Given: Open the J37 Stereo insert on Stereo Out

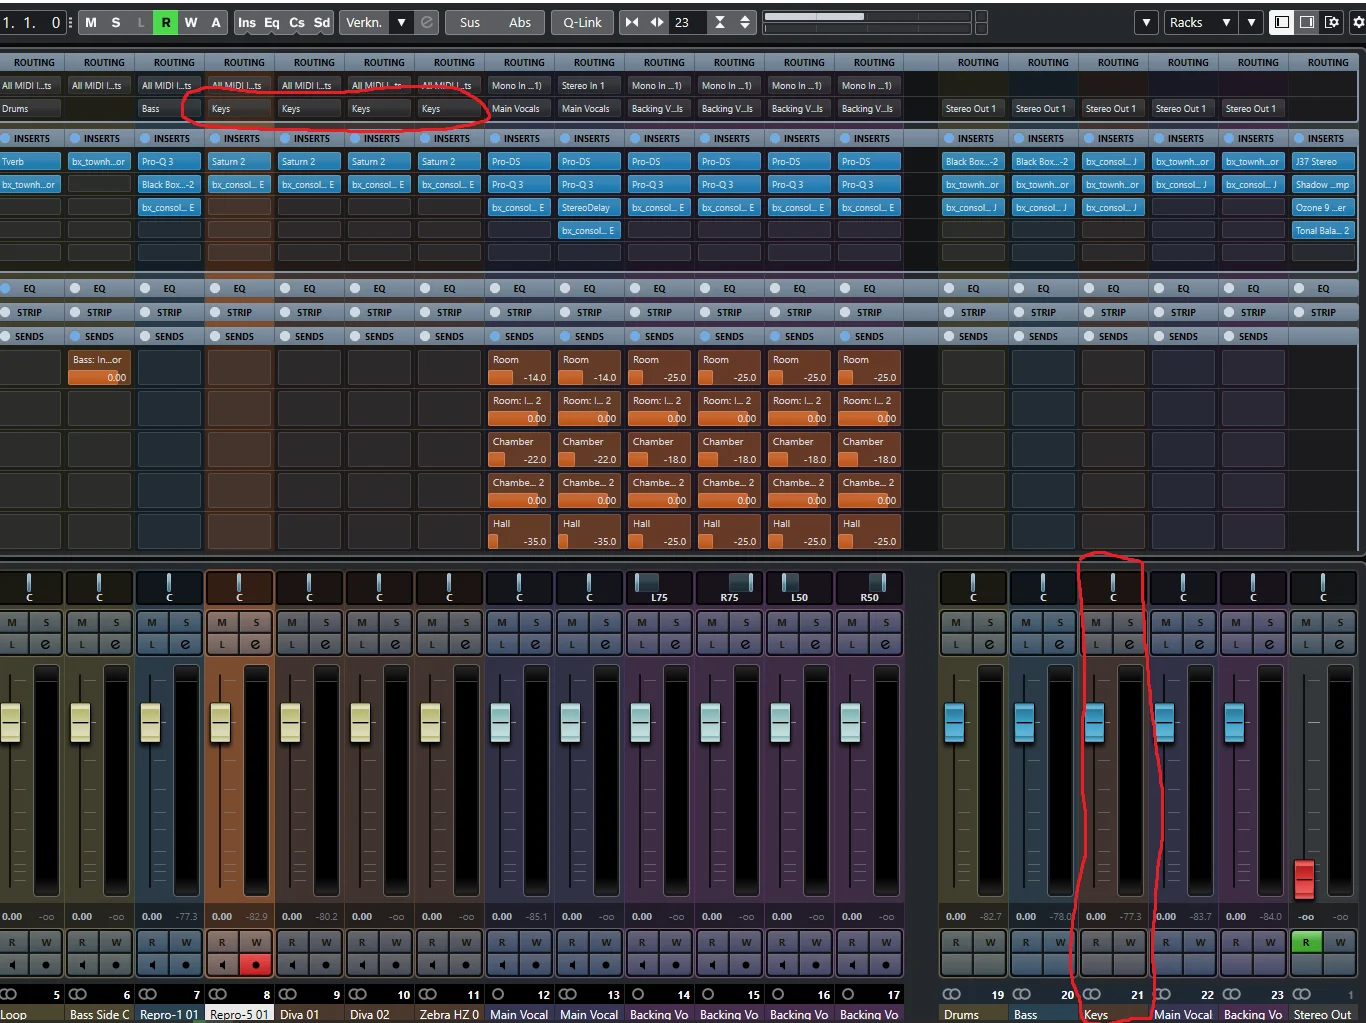Looking at the screenshot, I should (x=1323, y=161).
